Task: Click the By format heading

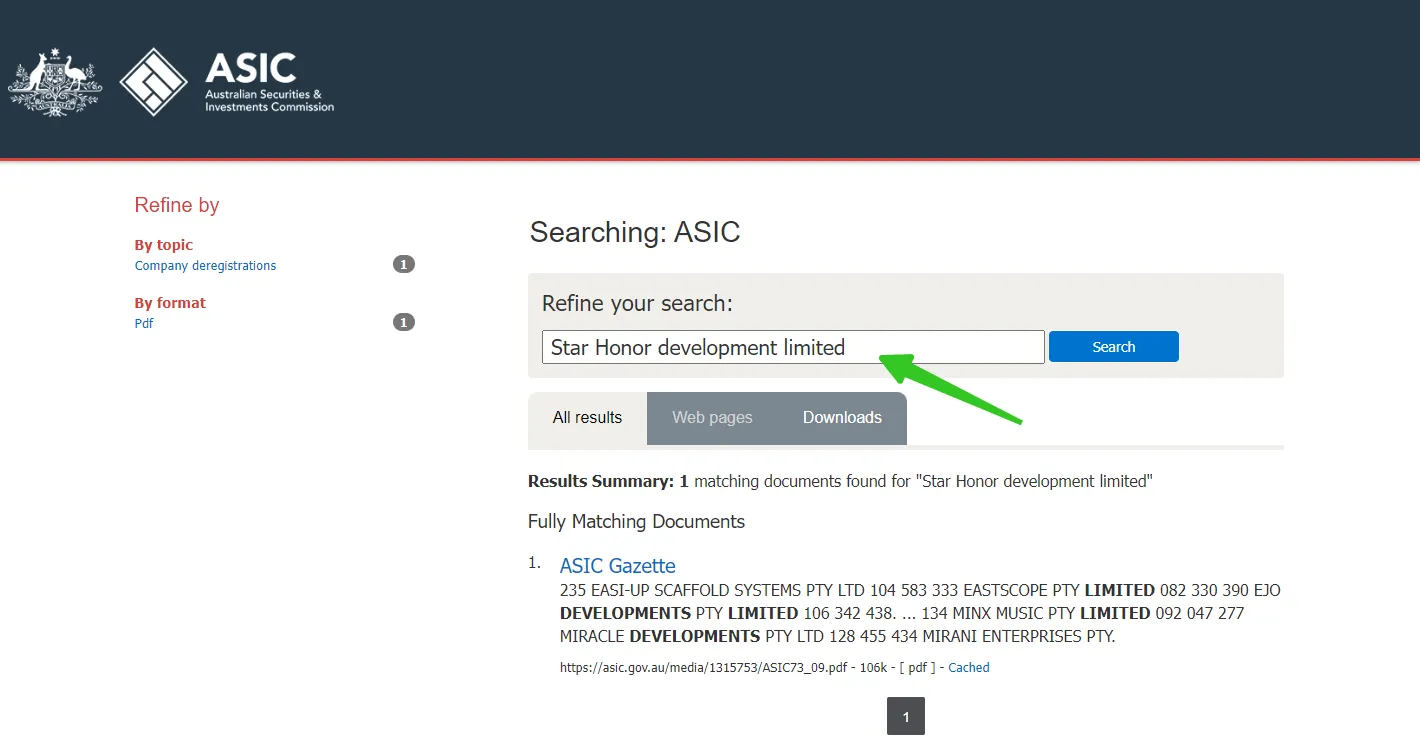Action: point(170,303)
